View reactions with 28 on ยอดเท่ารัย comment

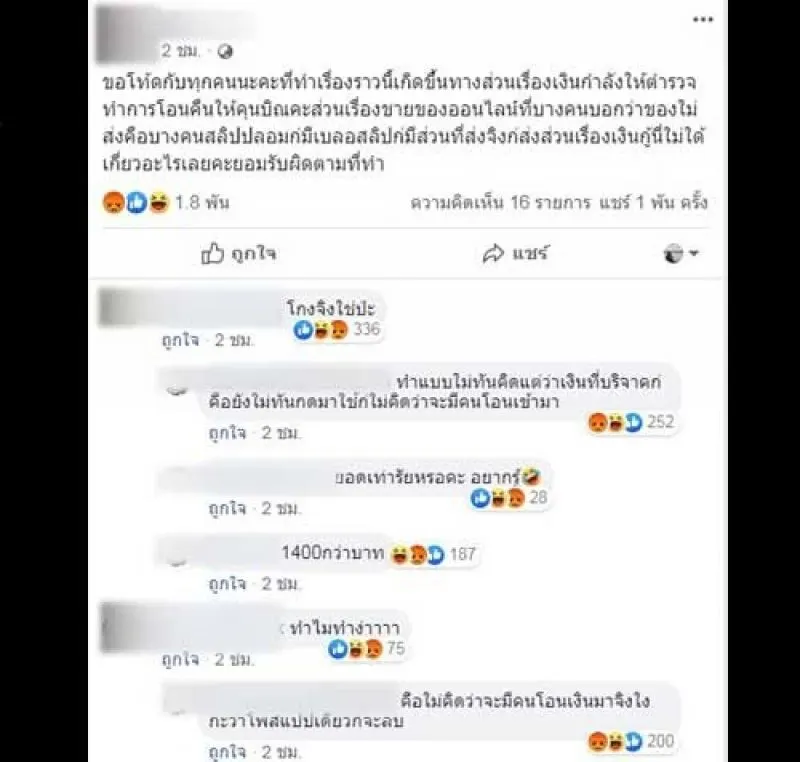(x=508, y=497)
